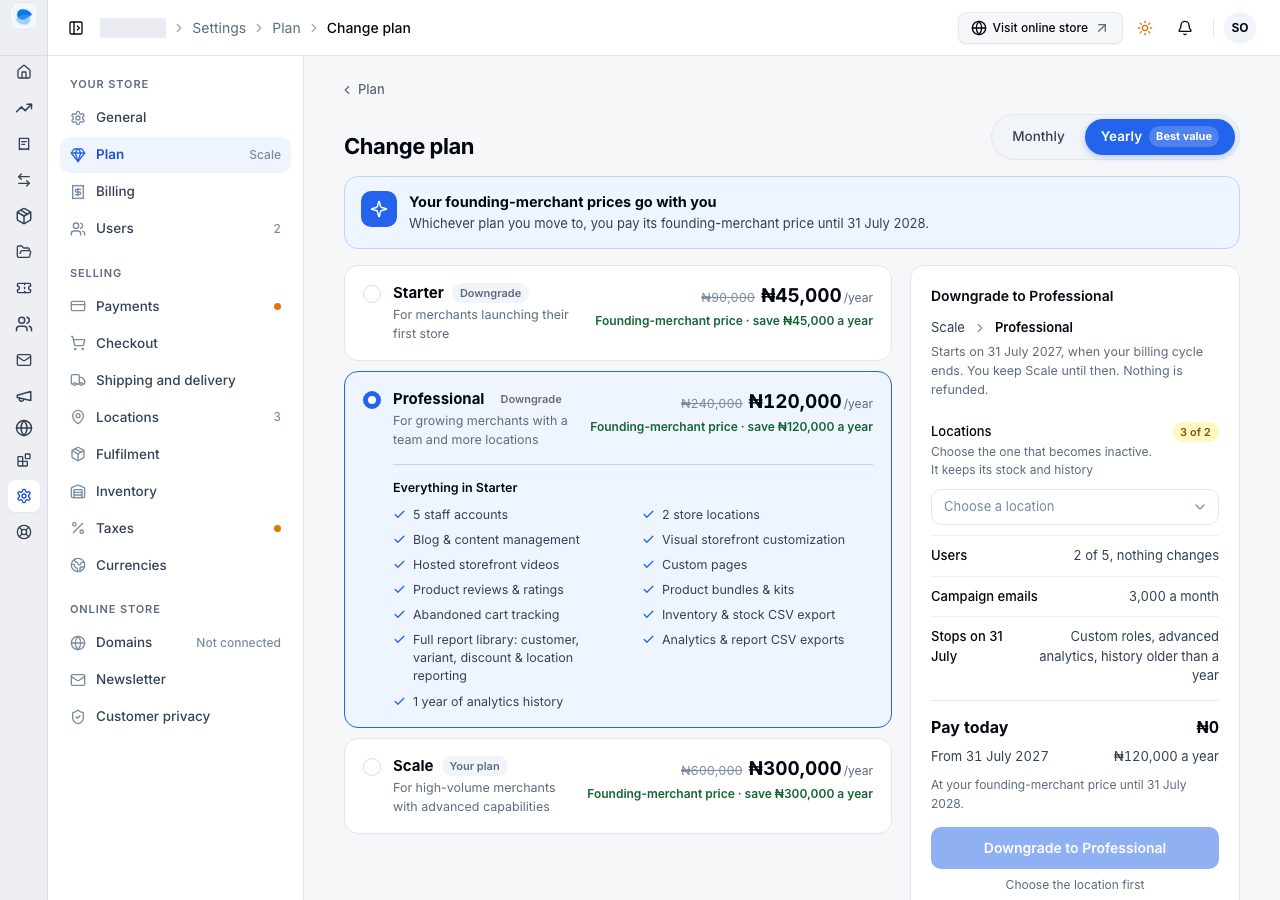Click the app logo at top left
This screenshot has width=1280, height=900.
pyautogui.click(x=24, y=16)
